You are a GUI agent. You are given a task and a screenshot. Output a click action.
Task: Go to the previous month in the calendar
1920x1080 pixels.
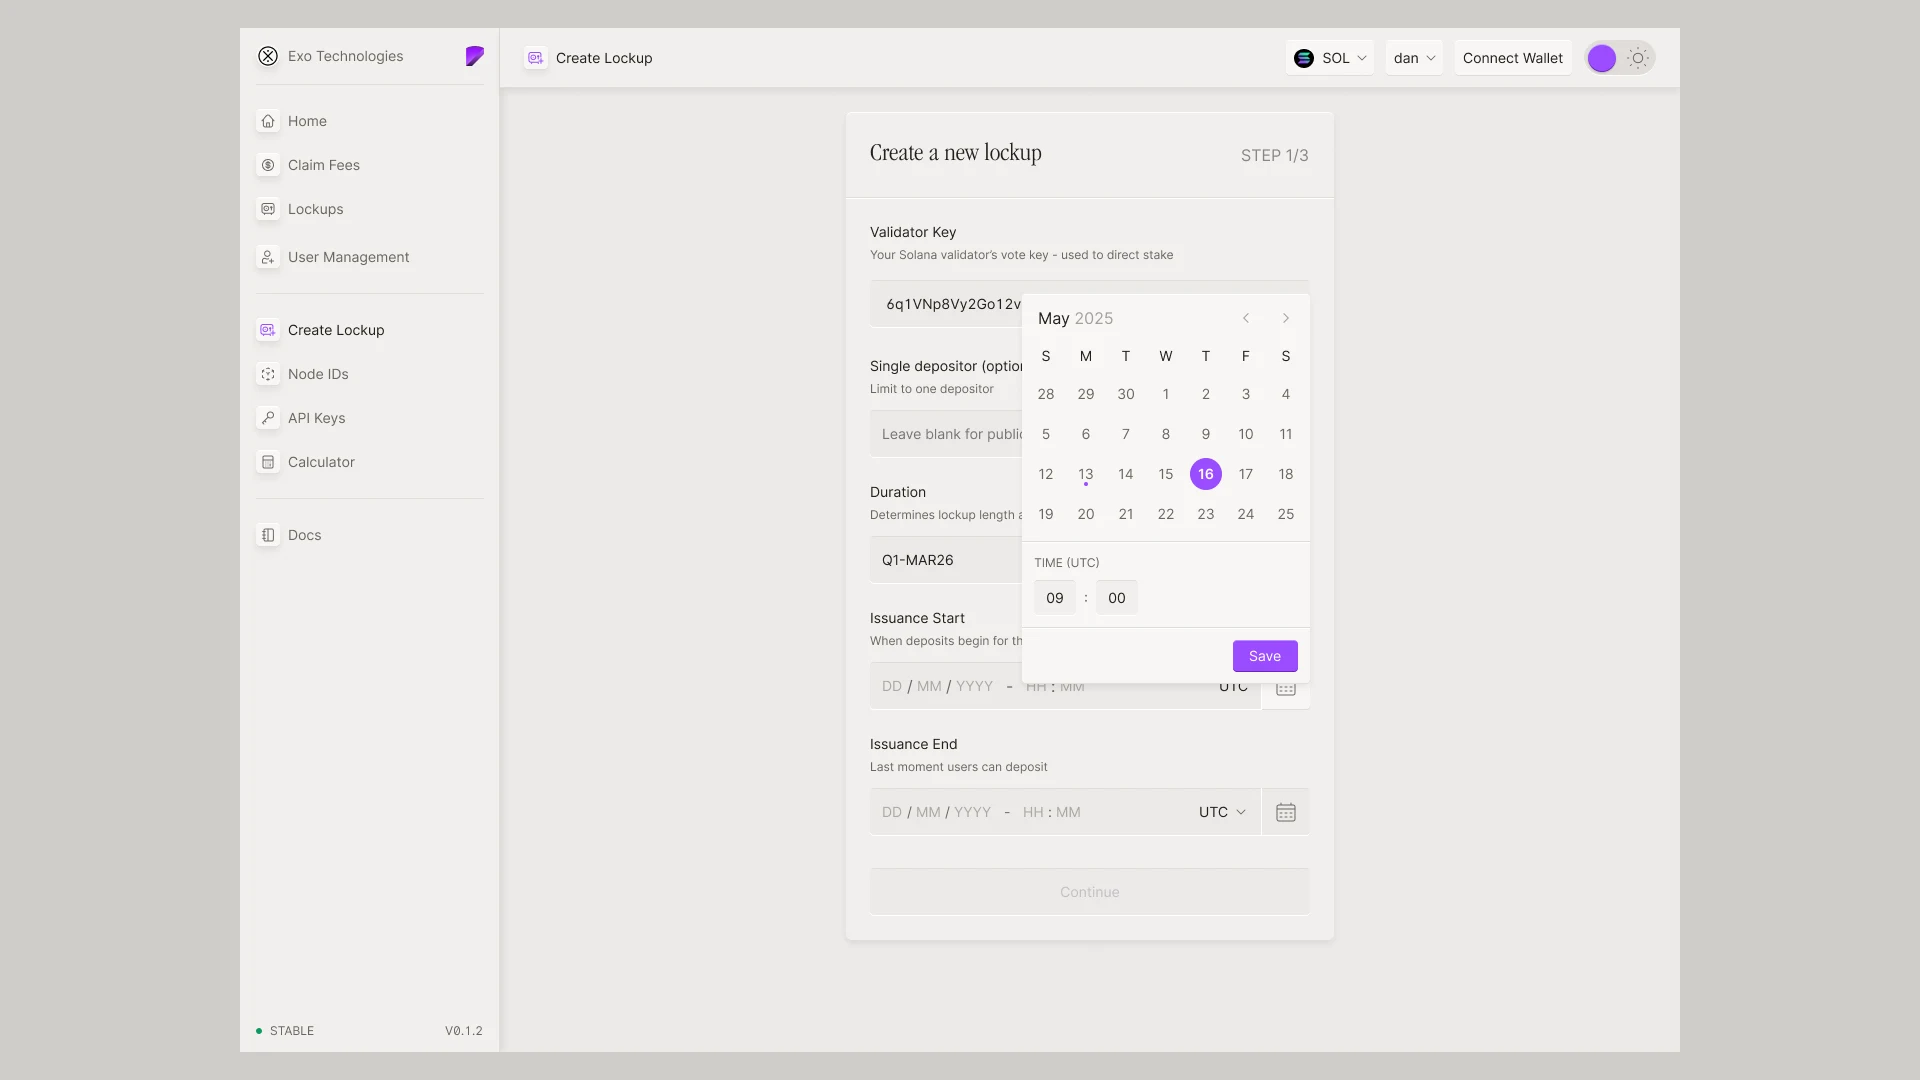1246,318
